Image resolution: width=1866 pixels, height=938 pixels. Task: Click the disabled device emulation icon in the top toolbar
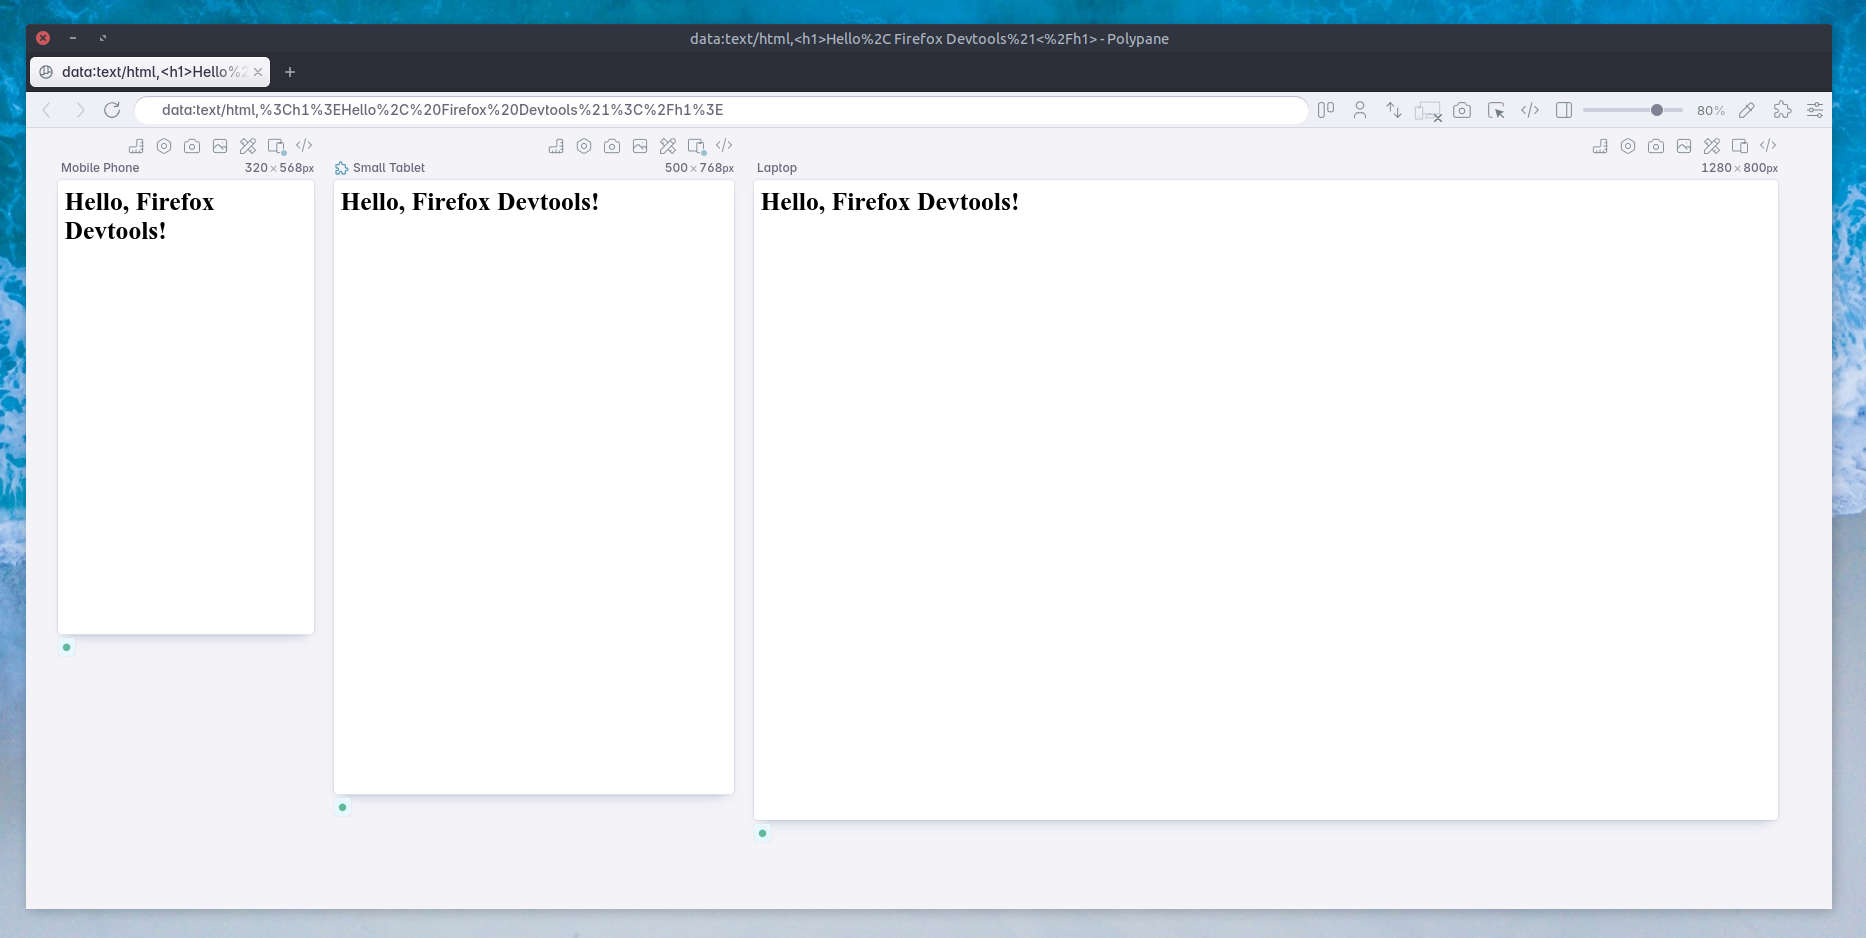[x=1428, y=111]
